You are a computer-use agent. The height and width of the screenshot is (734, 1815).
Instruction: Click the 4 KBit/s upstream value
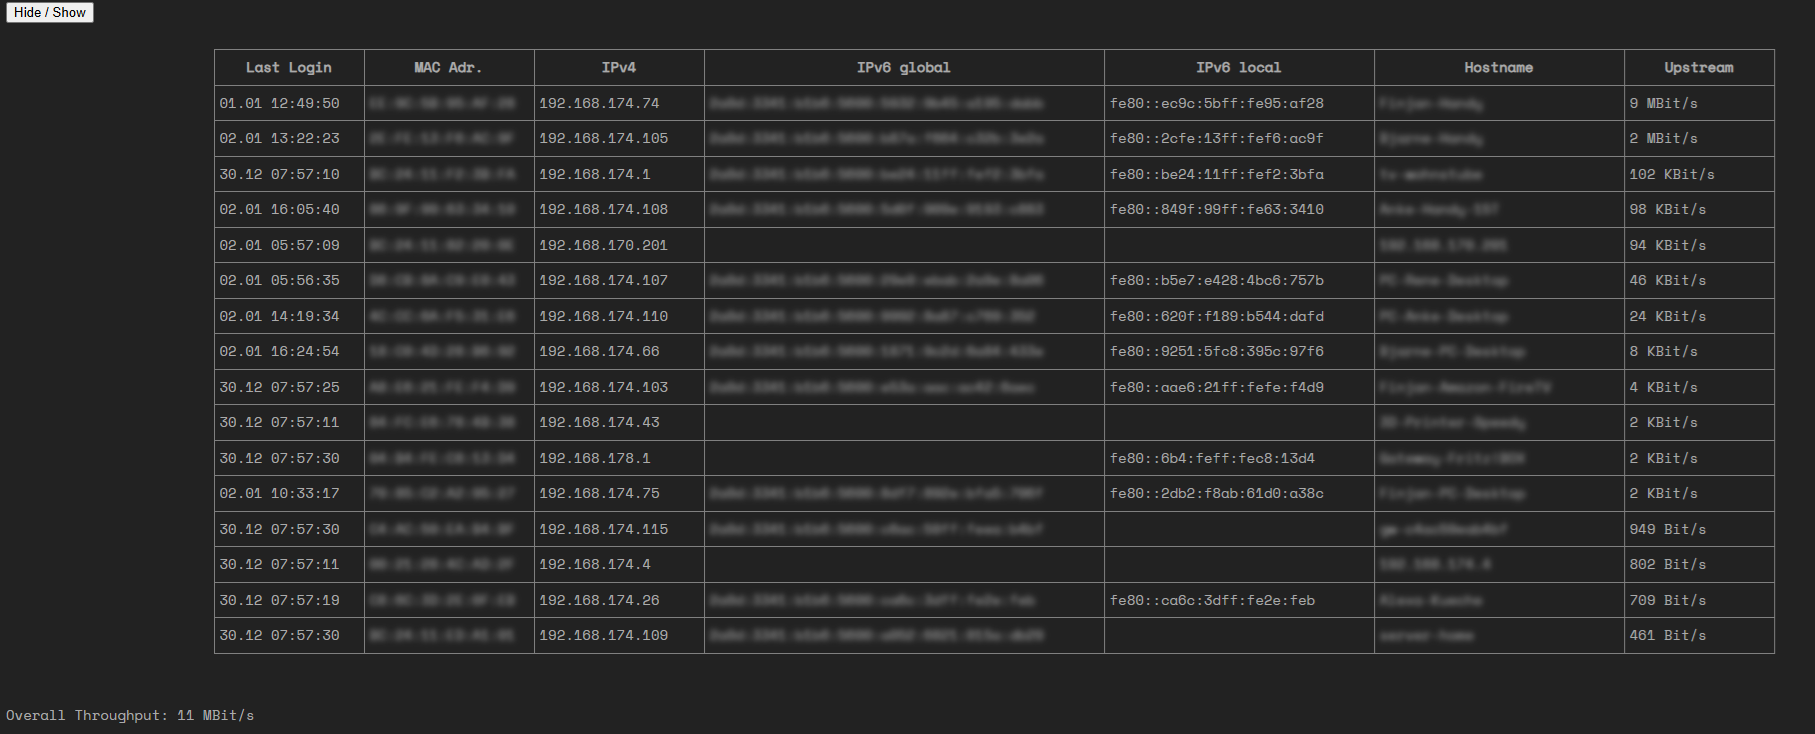[x=1664, y=387]
